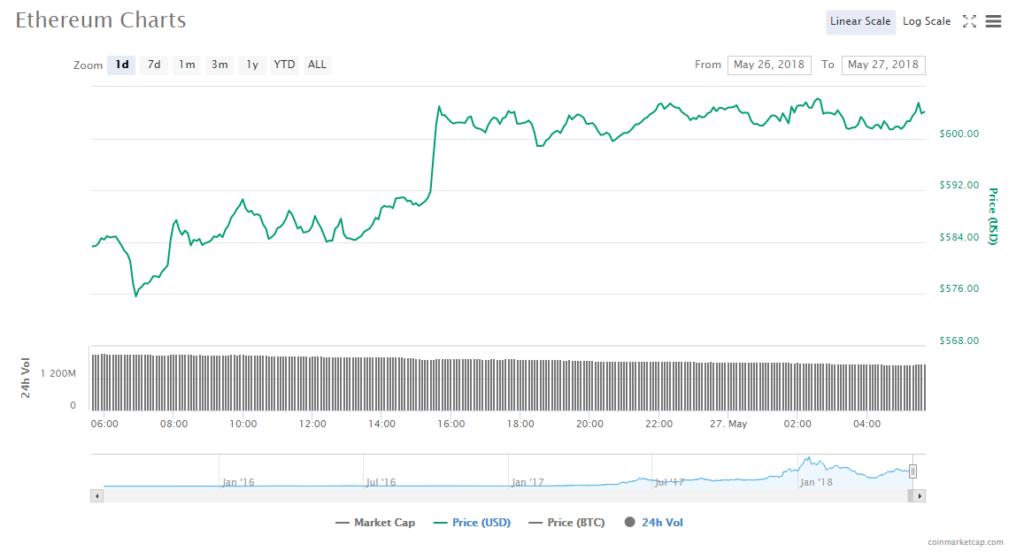
Task: Click the navigator scrollbar track
Action: pos(500,495)
